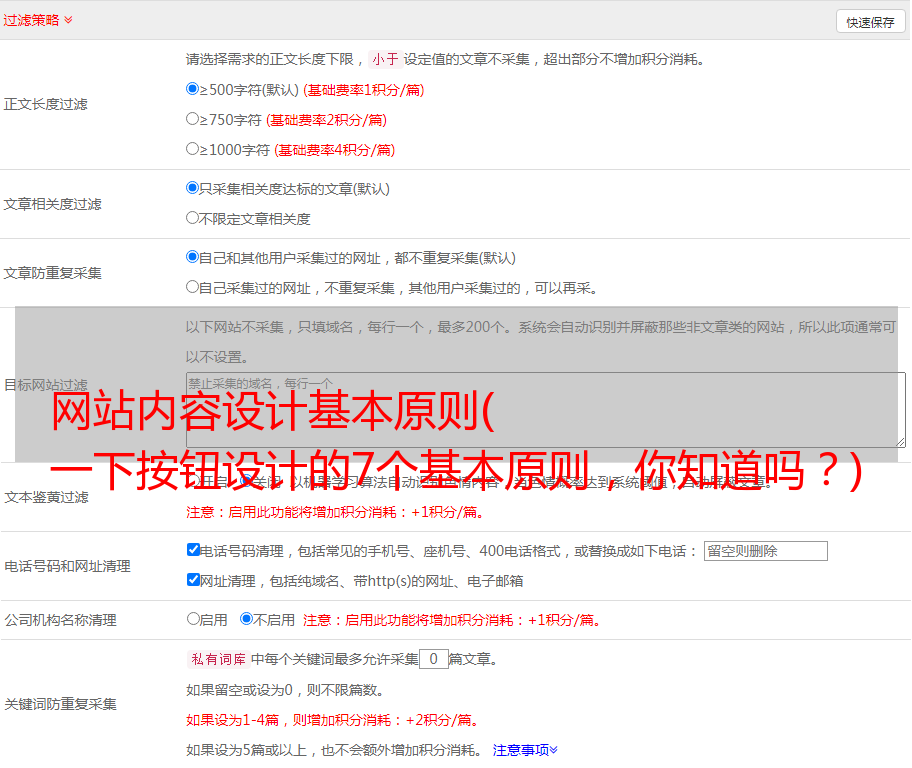Choose 自己采集过的网址，不重复采集 option
This screenshot has width=912, height=768.
(x=193, y=287)
